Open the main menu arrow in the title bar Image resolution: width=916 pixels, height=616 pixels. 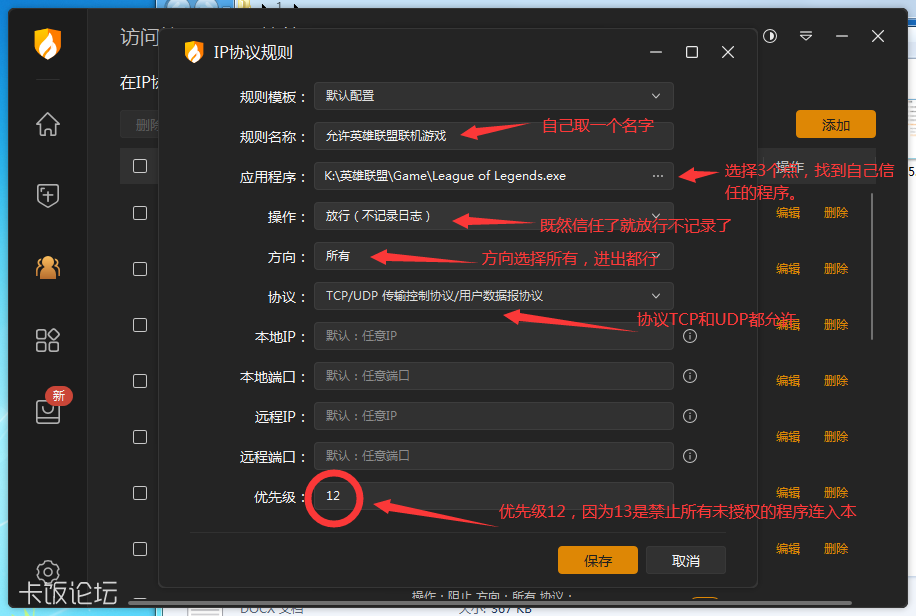point(806,36)
